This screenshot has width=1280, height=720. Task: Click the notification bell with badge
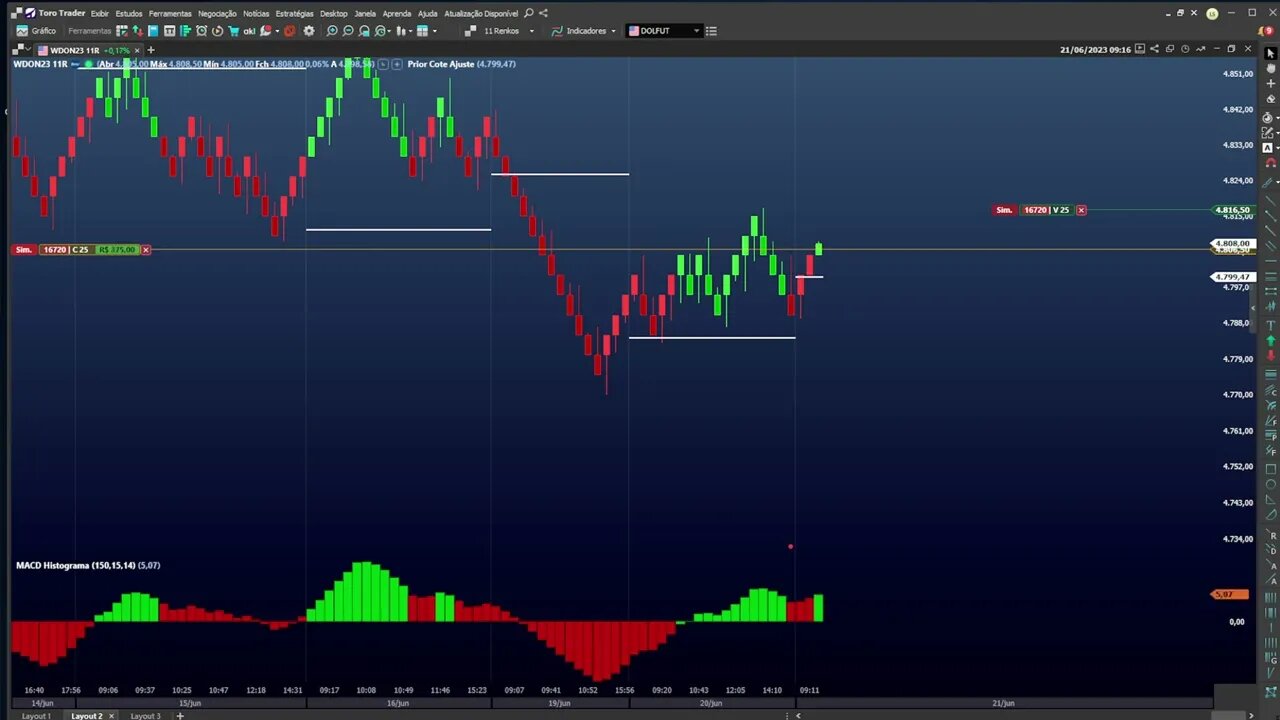pyautogui.click(x=1266, y=31)
